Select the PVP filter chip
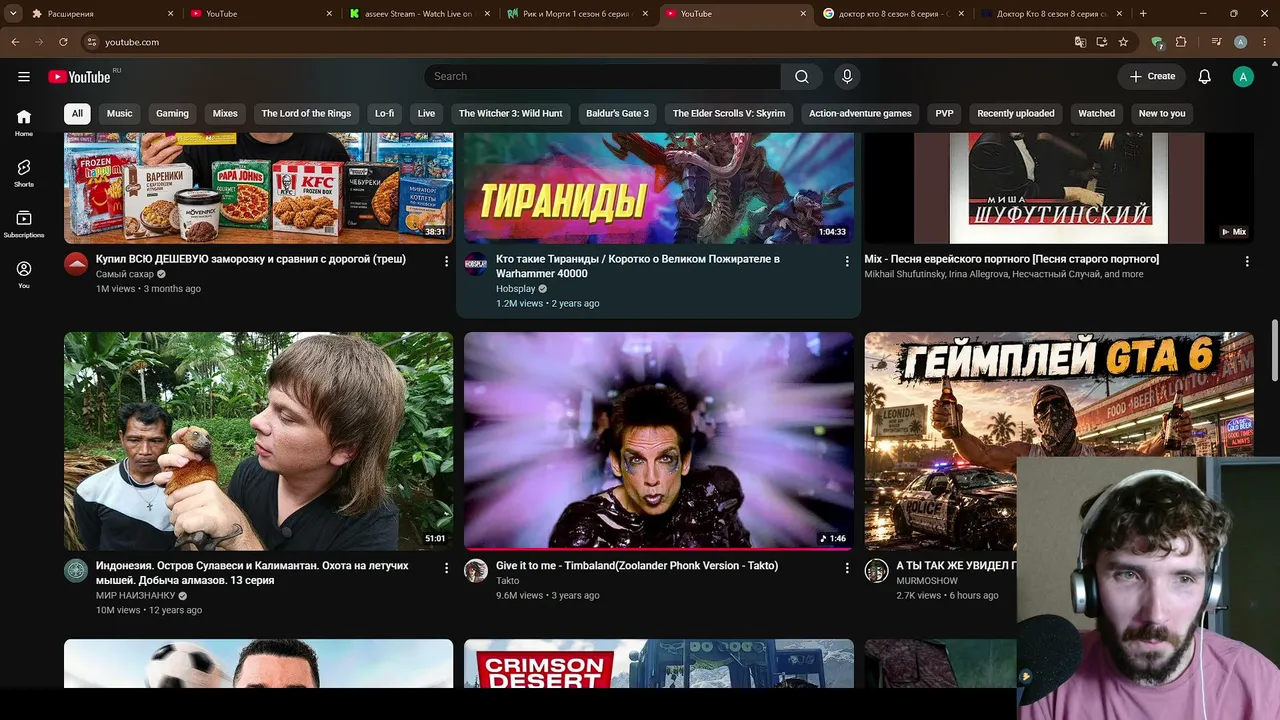Image resolution: width=1280 pixels, height=720 pixels. pos(944,114)
